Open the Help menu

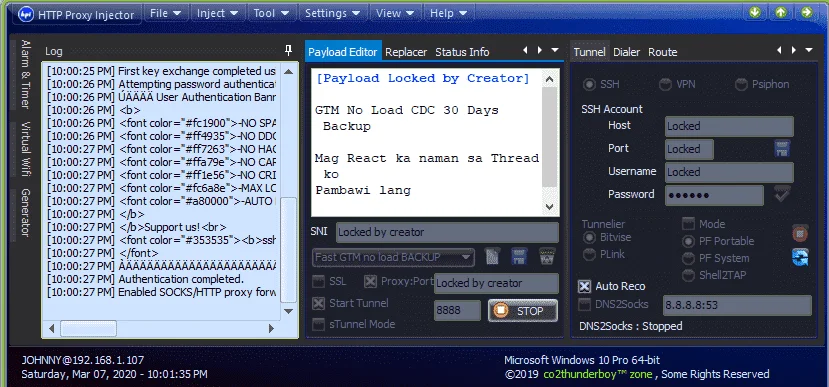coord(448,13)
